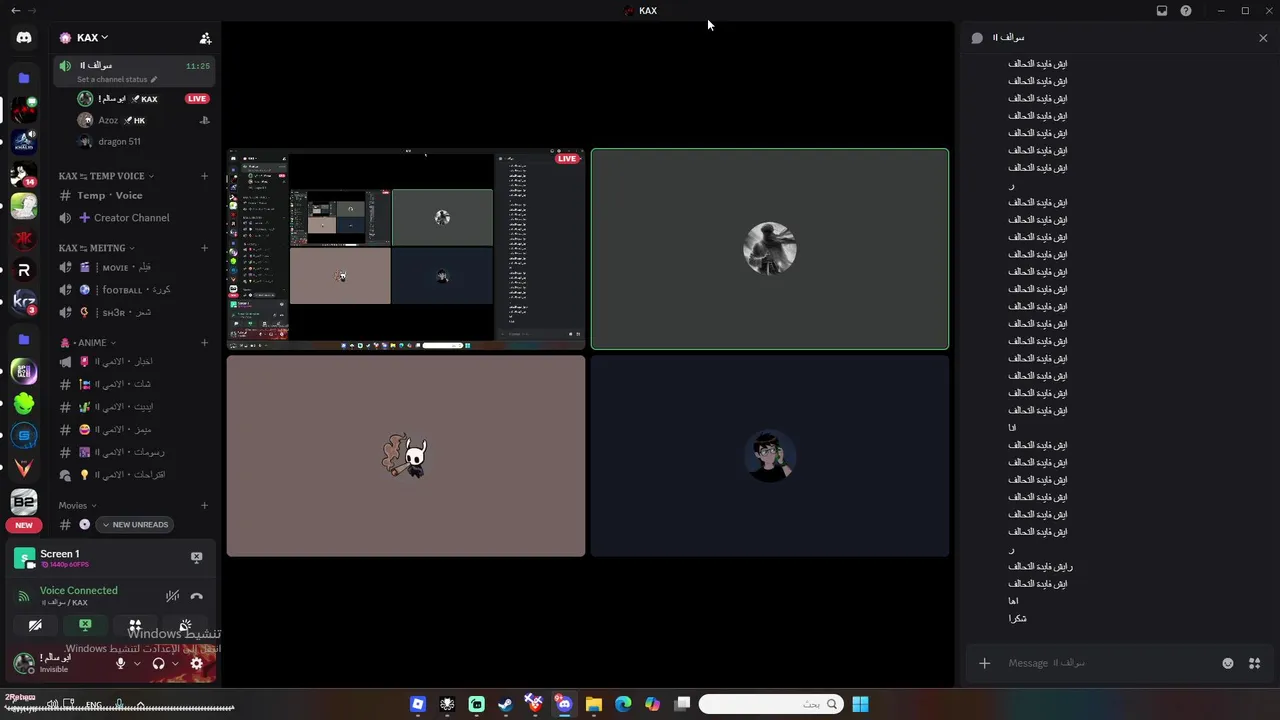Go back with the title bar arrow
This screenshot has width=1280, height=720.
(15, 11)
